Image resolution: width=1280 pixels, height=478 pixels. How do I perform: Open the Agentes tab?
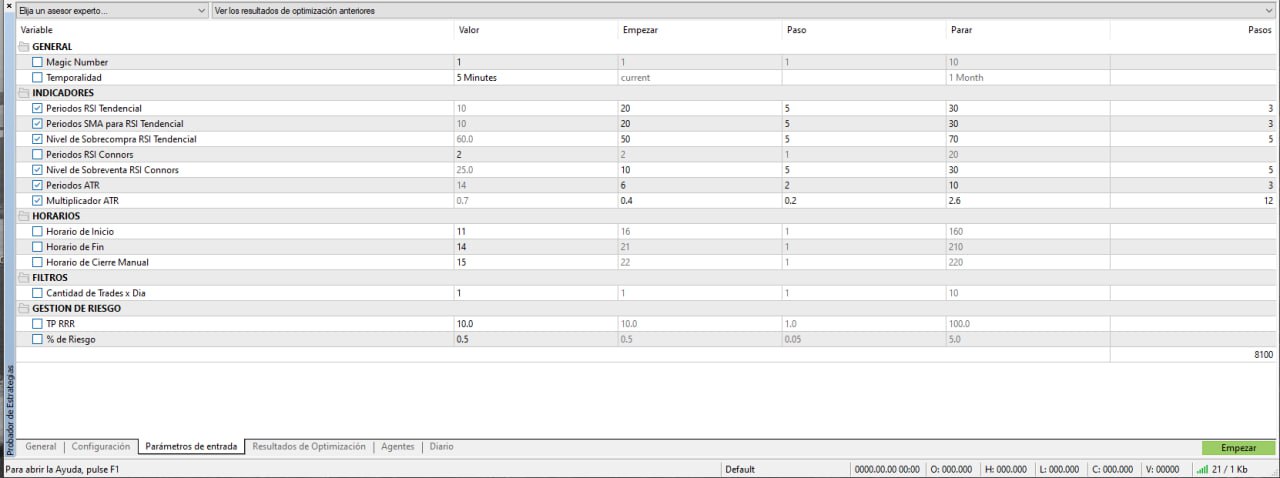coord(398,447)
